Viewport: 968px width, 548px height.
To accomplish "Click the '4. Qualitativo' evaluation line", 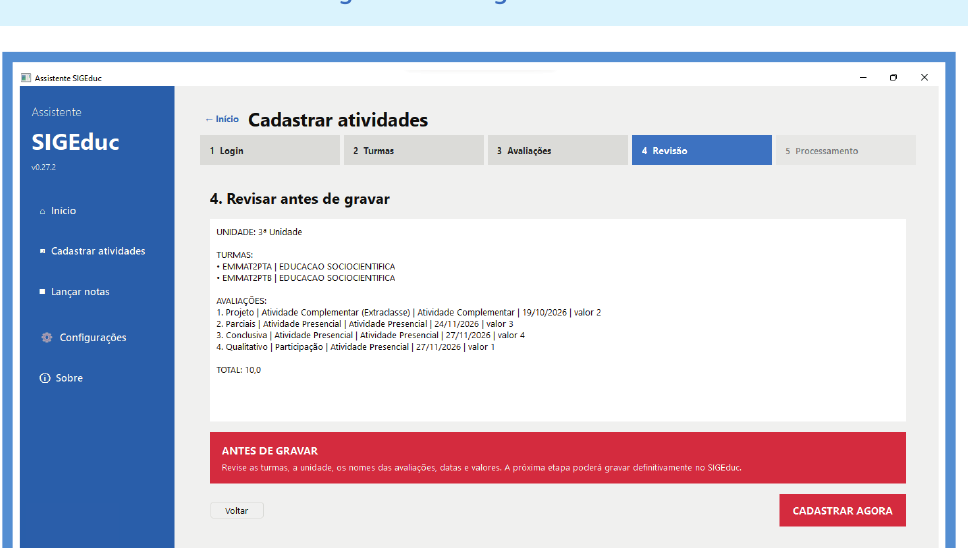I will 356,347.
